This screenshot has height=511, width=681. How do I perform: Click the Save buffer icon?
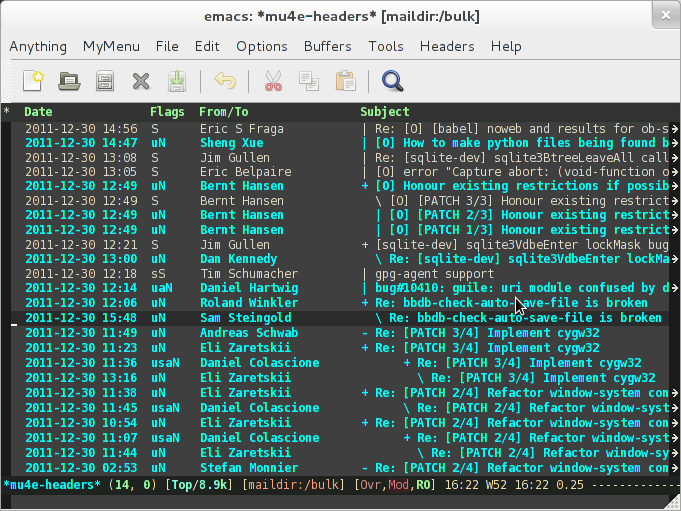click(x=176, y=81)
